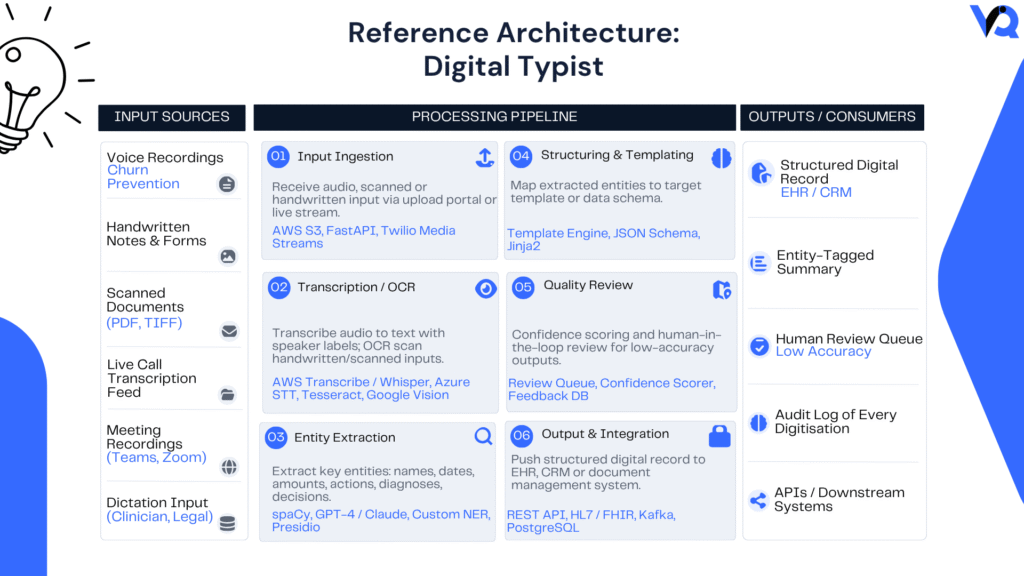Click the database icon beside Dictation Input

pyautogui.click(x=227, y=523)
